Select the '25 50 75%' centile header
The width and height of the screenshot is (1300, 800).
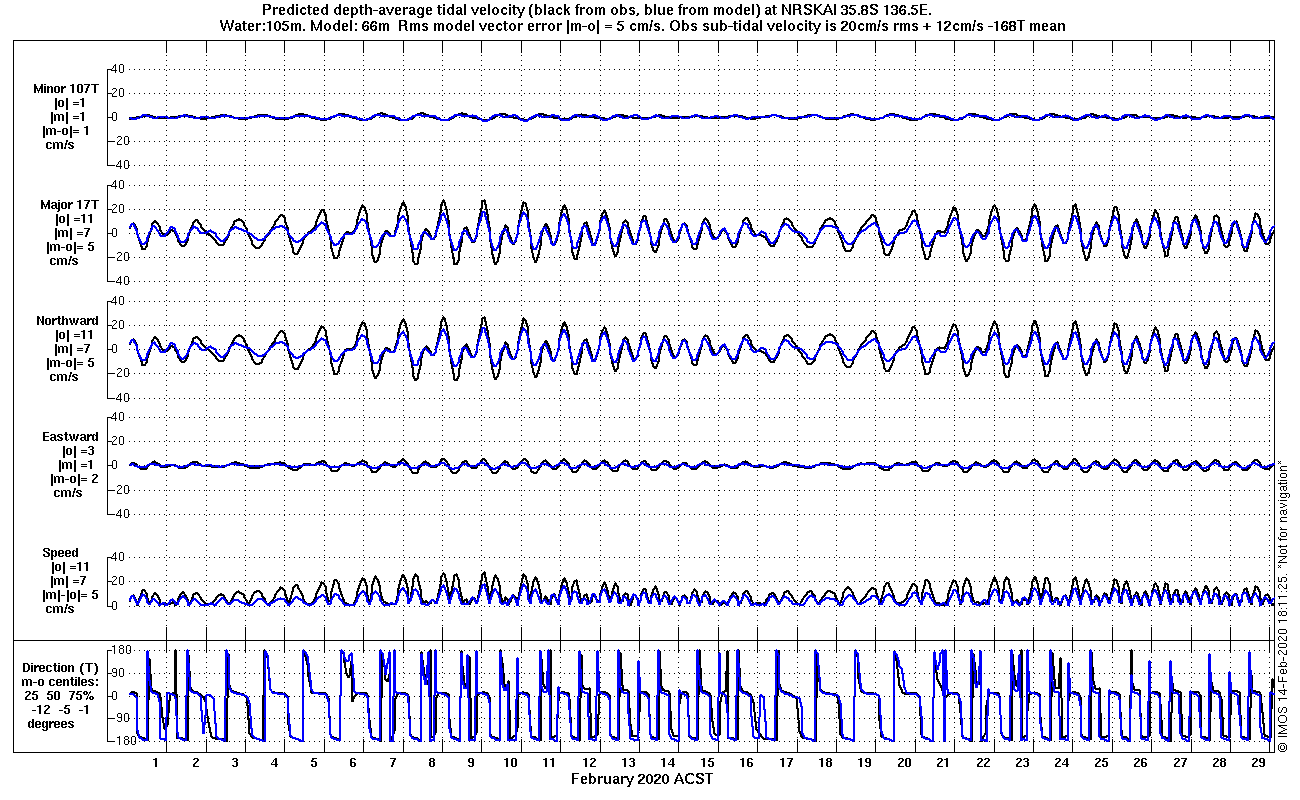(x=61, y=695)
